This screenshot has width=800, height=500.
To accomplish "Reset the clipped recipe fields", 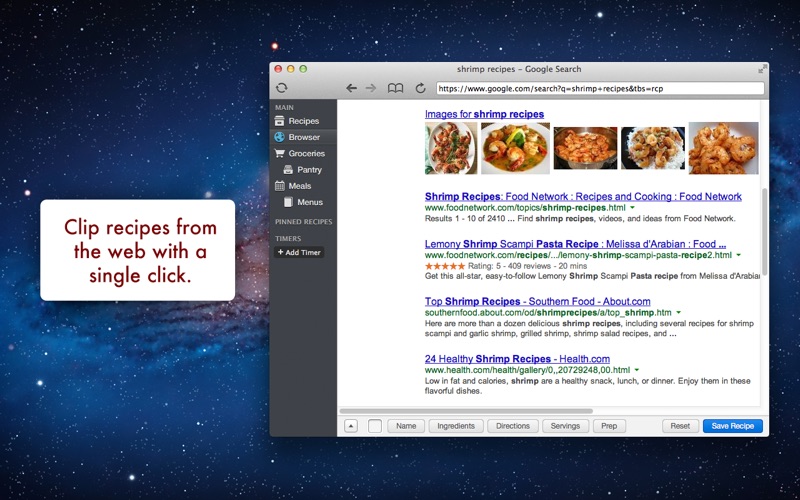I will 680,426.
